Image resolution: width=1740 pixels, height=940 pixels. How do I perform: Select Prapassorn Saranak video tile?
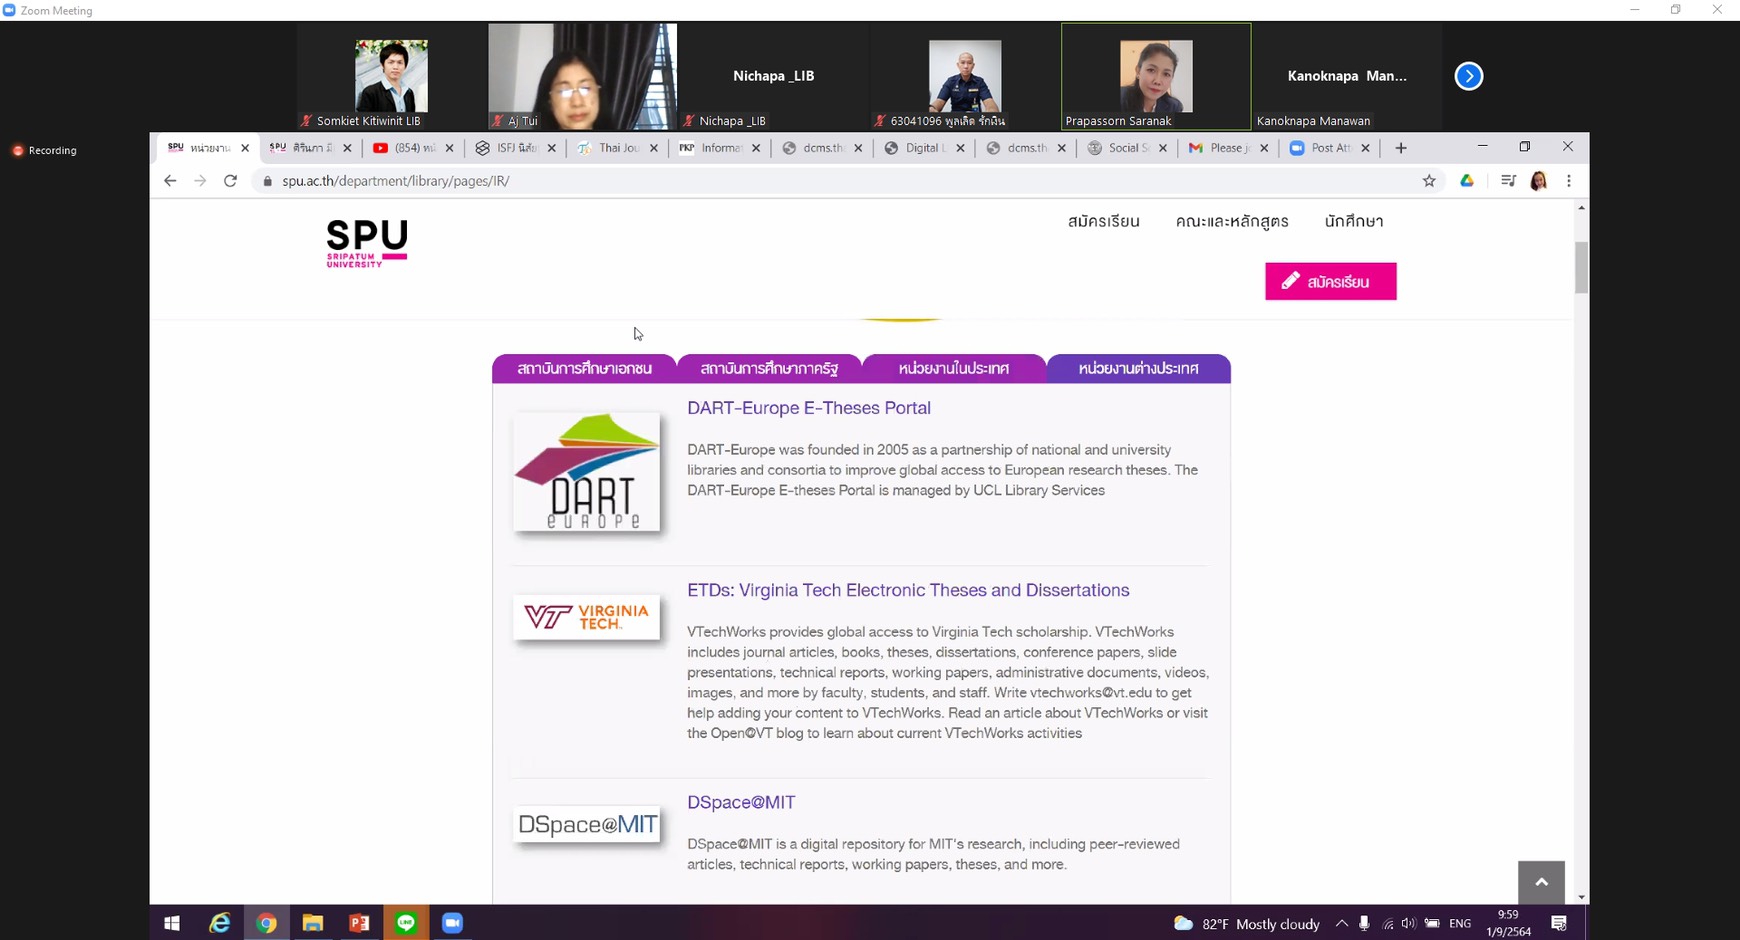point(1156,76)
